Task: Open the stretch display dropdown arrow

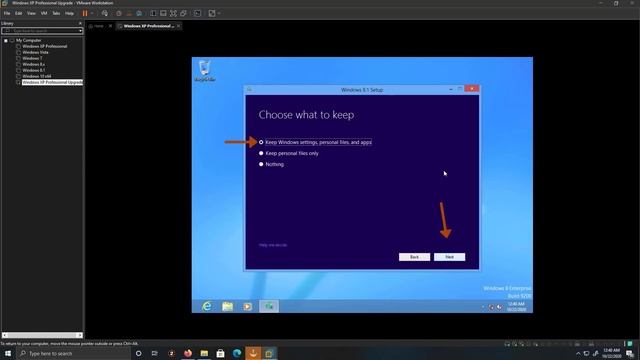Action: click(x=219, y=13)
